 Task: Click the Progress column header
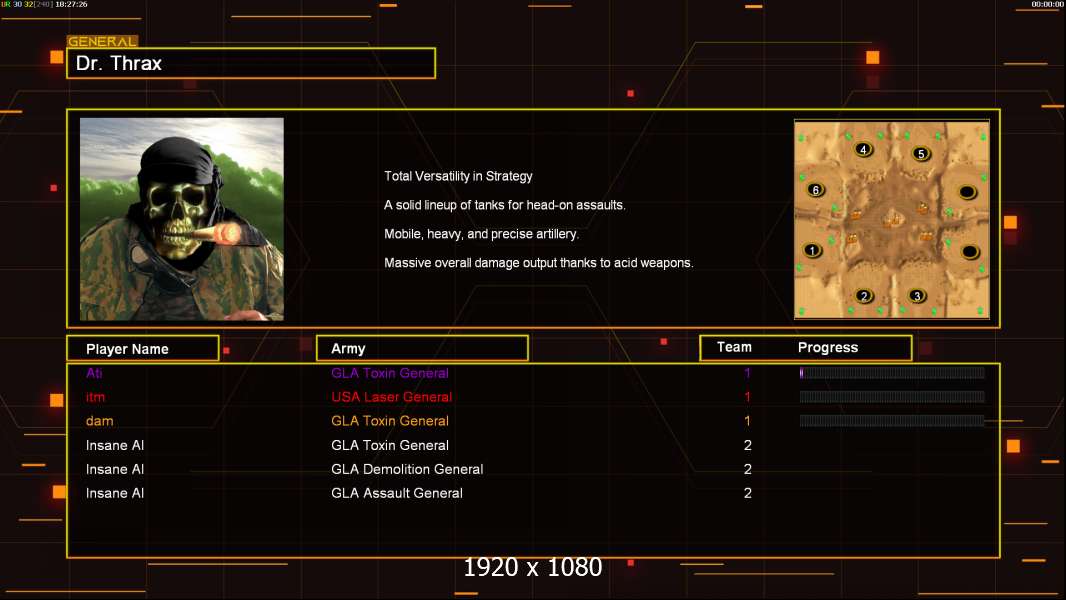[828, 347]
